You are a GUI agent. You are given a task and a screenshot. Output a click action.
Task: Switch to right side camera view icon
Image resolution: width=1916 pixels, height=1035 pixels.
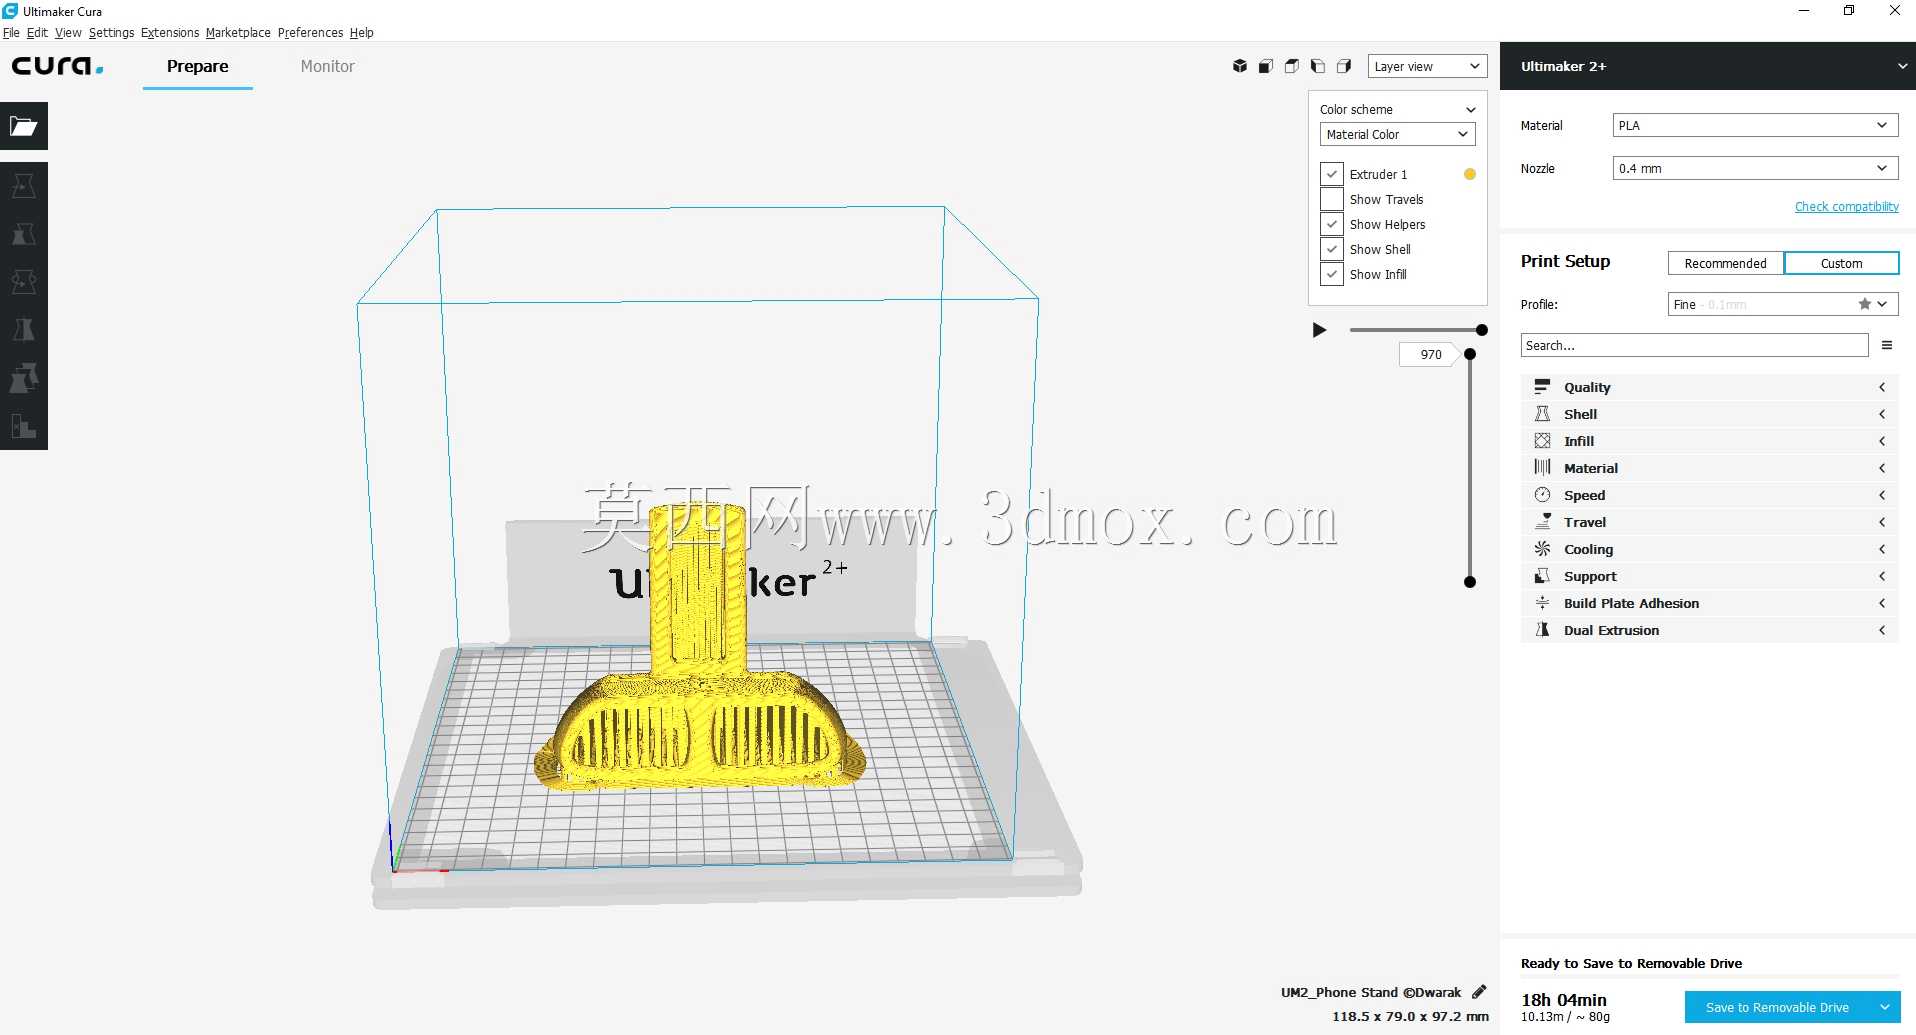point(1344,66)
